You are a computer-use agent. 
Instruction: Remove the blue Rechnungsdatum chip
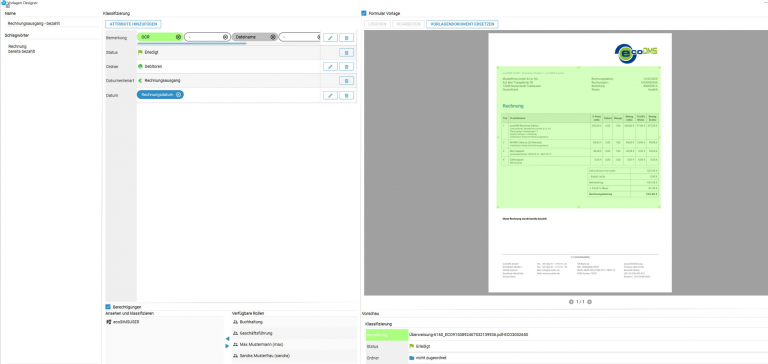point(178,95)
